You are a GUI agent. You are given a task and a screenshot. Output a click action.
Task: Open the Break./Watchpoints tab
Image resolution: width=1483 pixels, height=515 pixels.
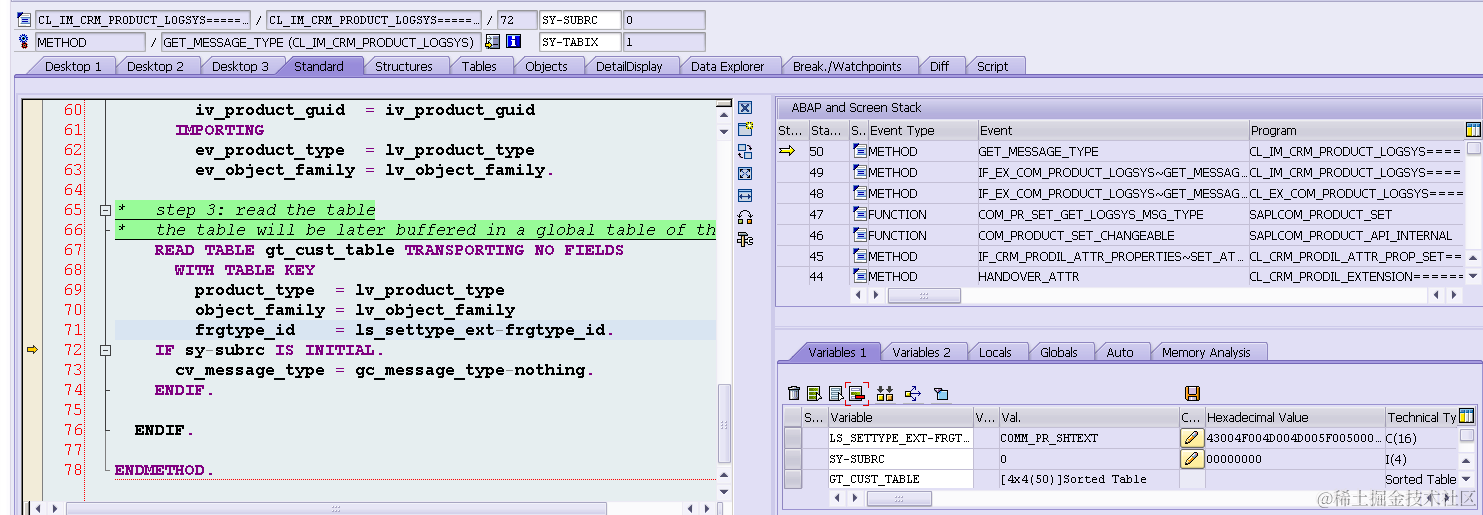[x=847, y=66]
